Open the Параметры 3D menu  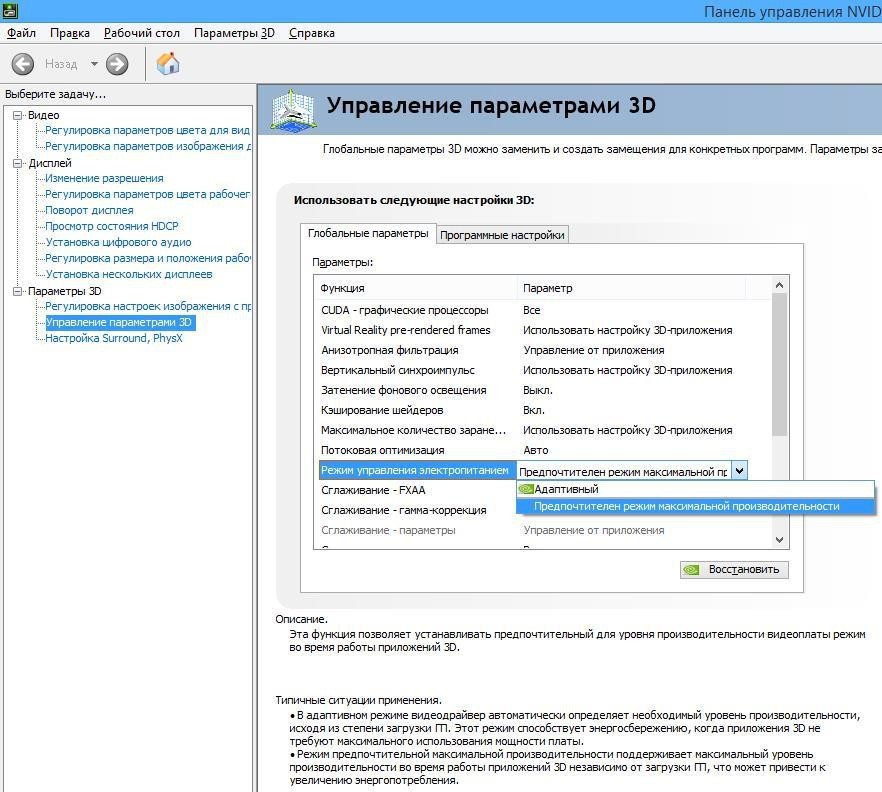coord(234,33)
